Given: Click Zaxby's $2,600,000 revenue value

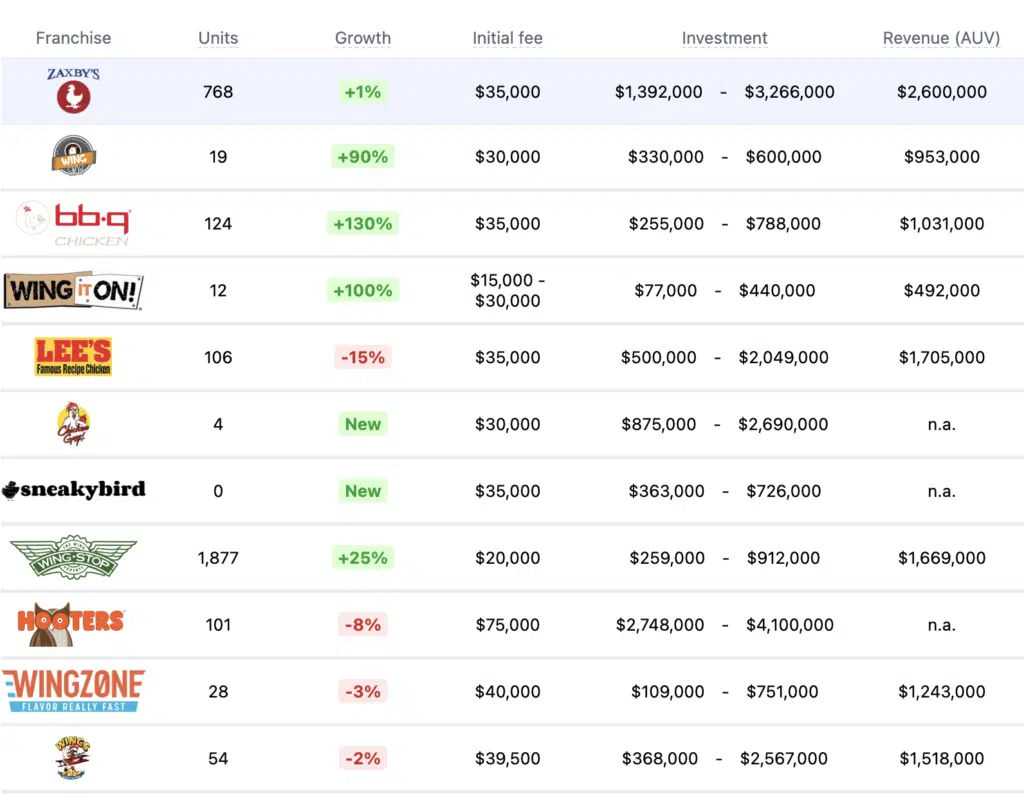Looking at the screenshot, I should pyautogui.click(x=941, y=92).
